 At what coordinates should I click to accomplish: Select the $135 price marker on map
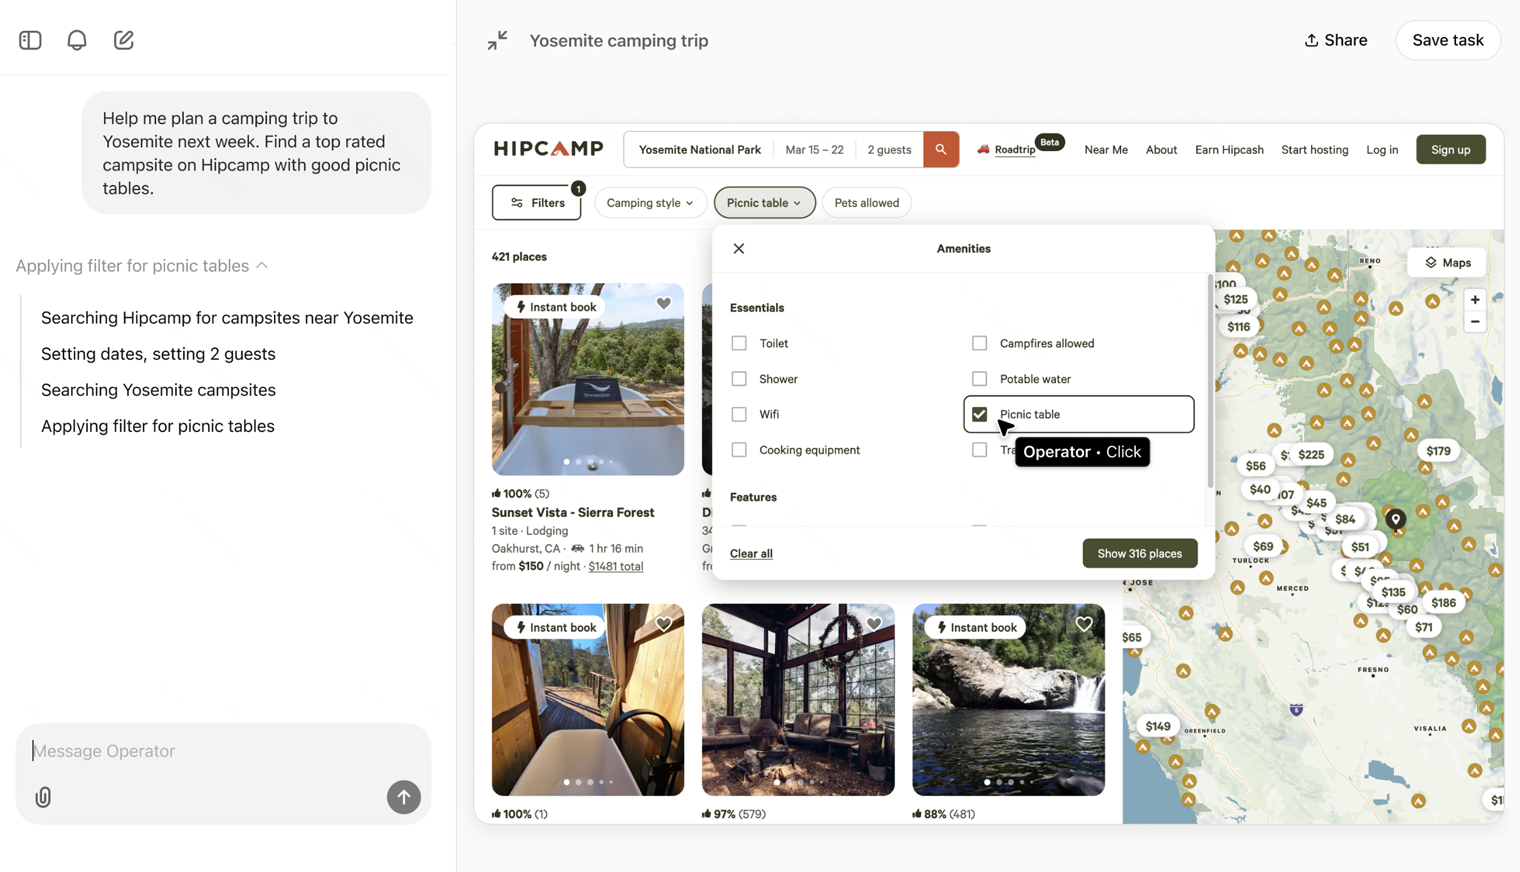(1393, 592)
